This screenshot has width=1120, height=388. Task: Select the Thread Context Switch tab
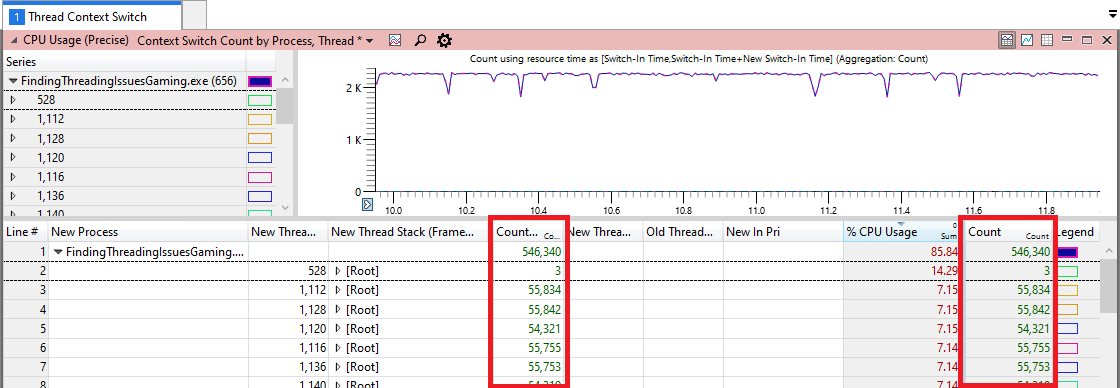(91, 16)
